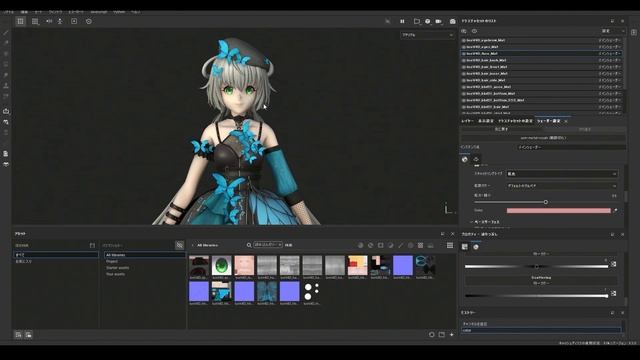The width and height of the screenshot is (640, 360).
Task: Switch to the テクスチャセットの設定 tab
Action: coord(515,121)
